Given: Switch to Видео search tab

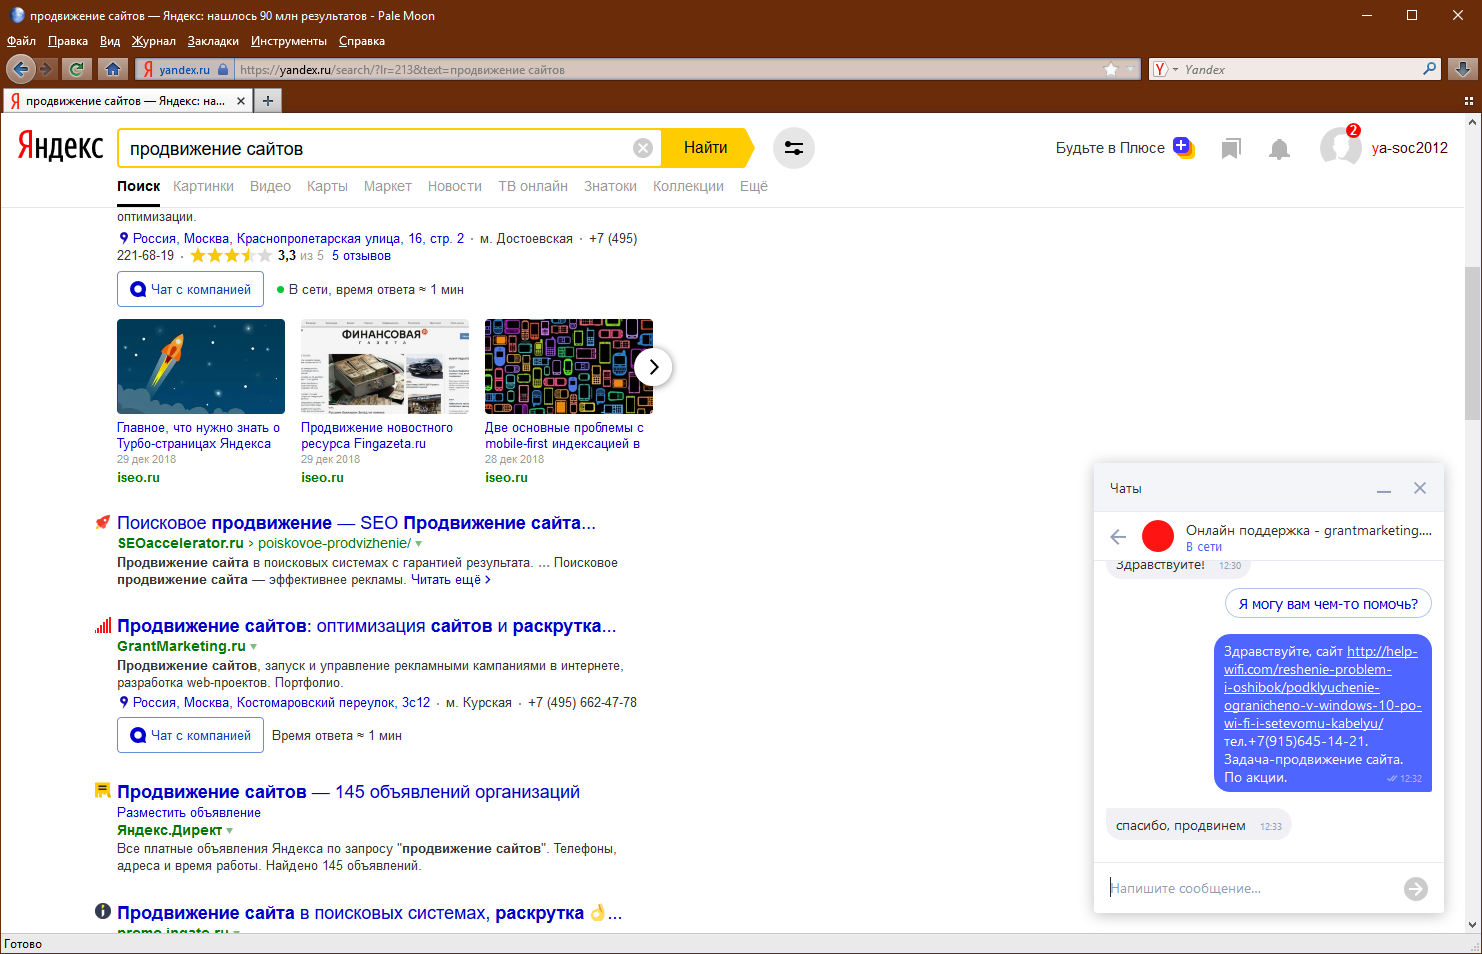Looking at the screenshot, I should (270, 186).
